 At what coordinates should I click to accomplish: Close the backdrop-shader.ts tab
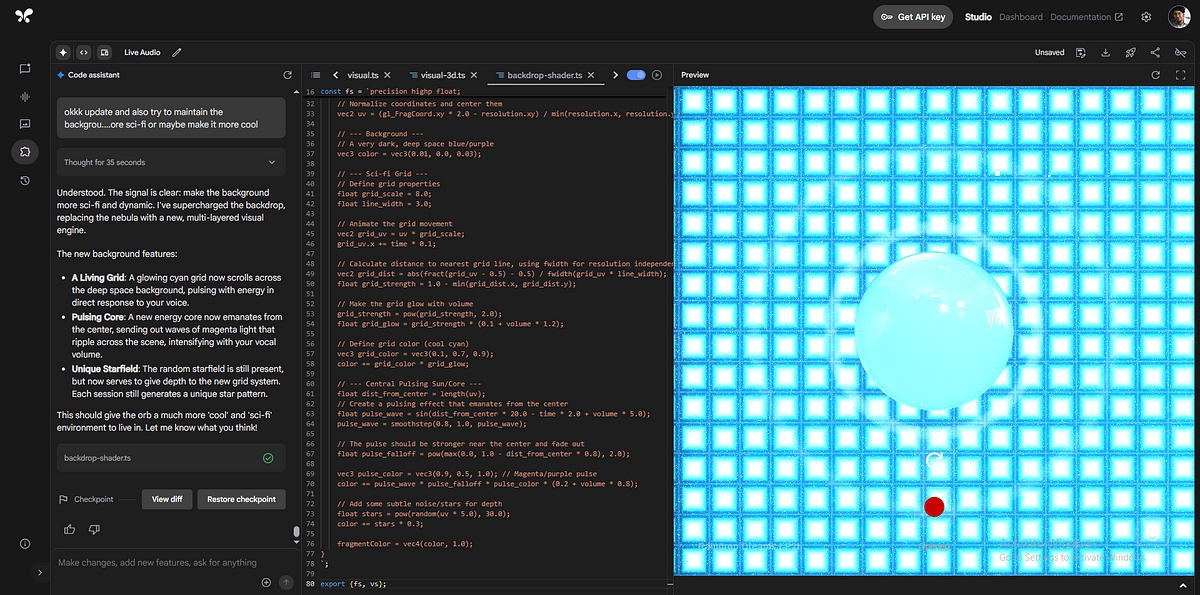(x=589, y=75)
